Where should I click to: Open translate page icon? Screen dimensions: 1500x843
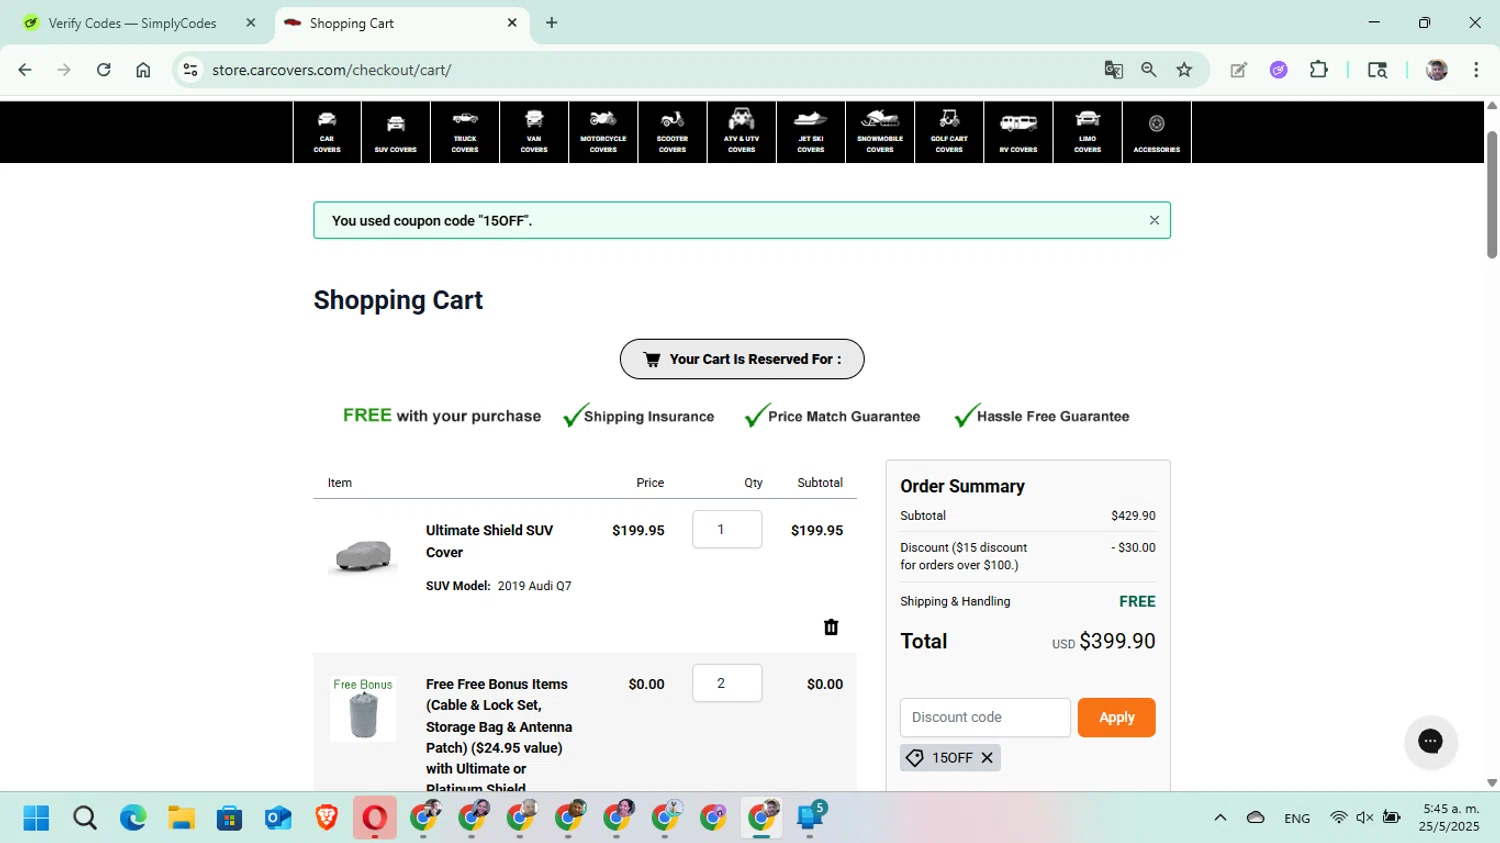(x=1113, y=70)
